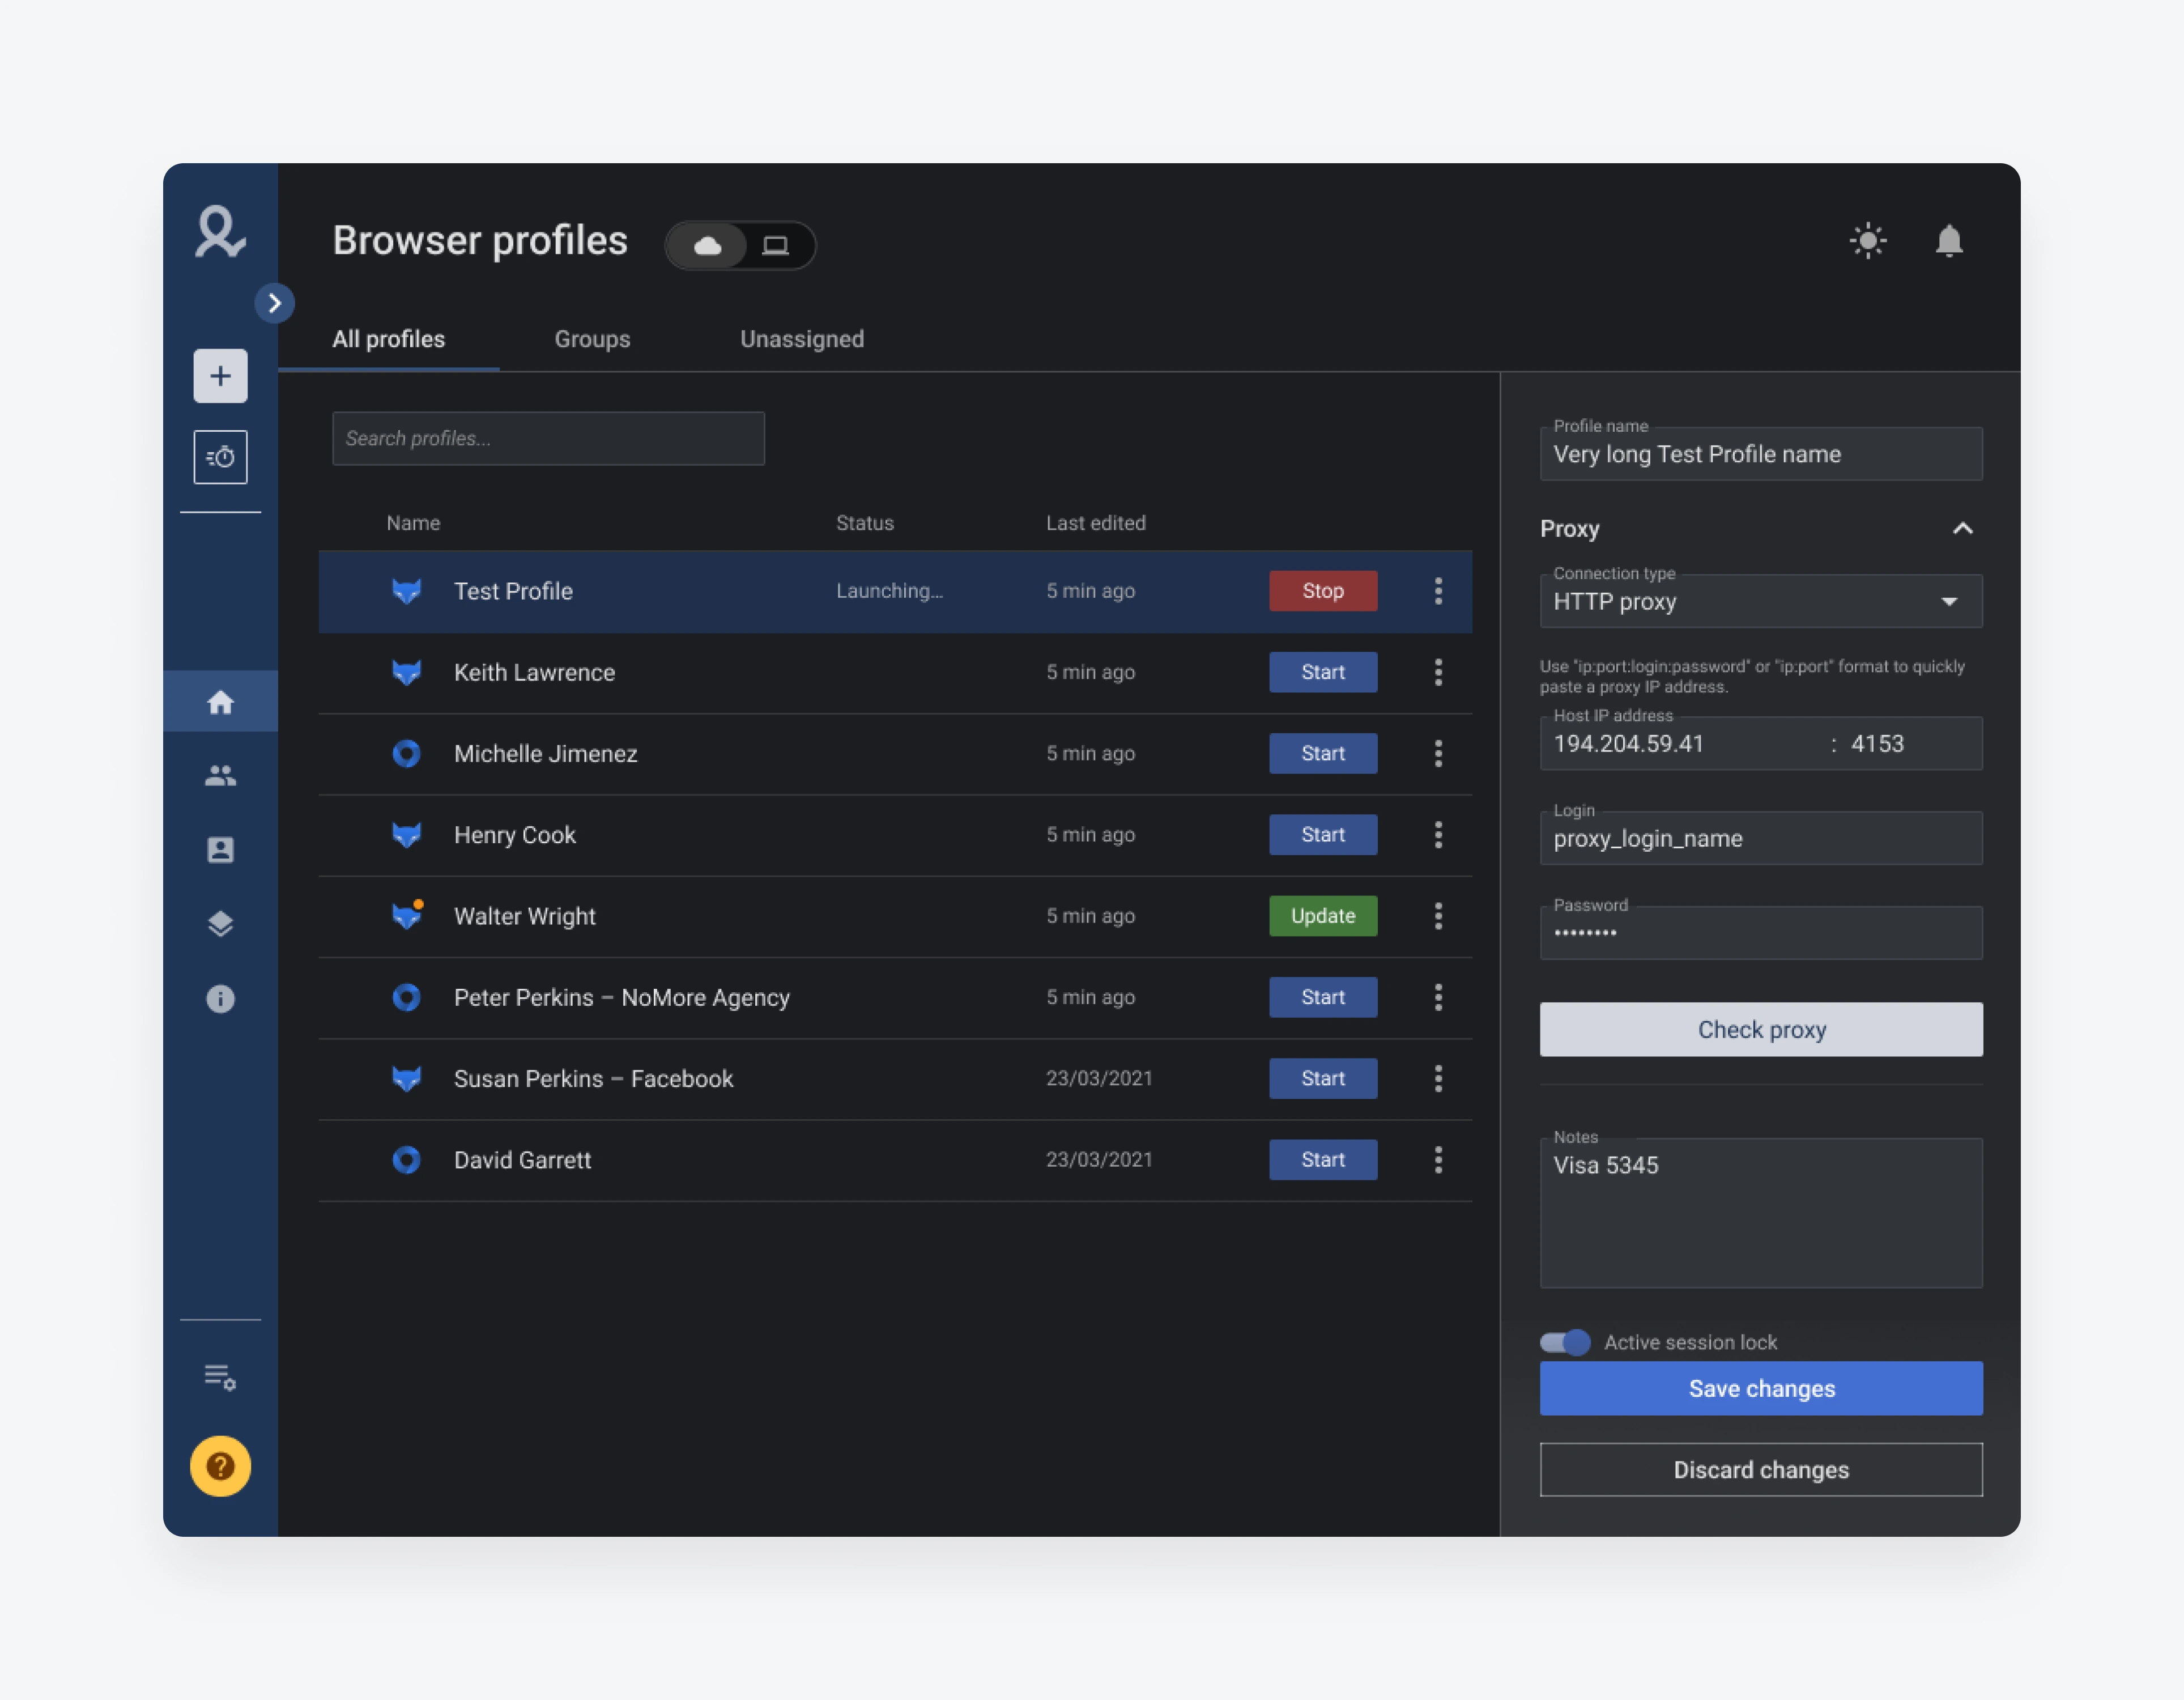Start the David Garrett profile
This screenshot has height=1700, width=2184.
[x=1323, y=1160]
